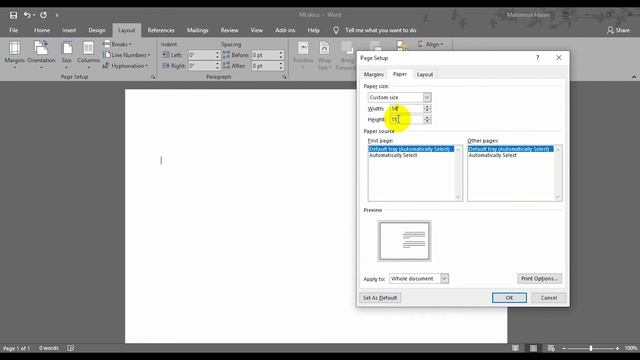Open Print Options button
Screen dimensions: 640x360
coord(539,278)
